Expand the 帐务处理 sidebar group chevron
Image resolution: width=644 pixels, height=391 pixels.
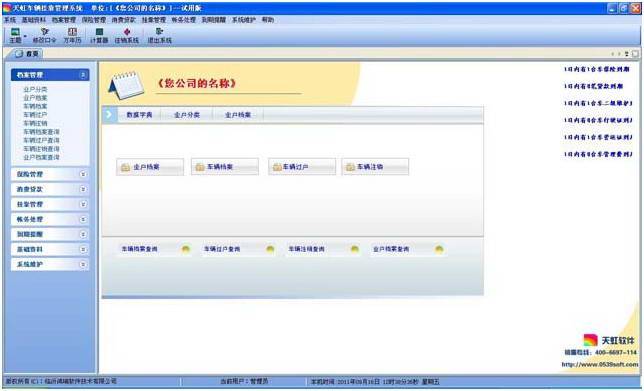coord(83,219)
